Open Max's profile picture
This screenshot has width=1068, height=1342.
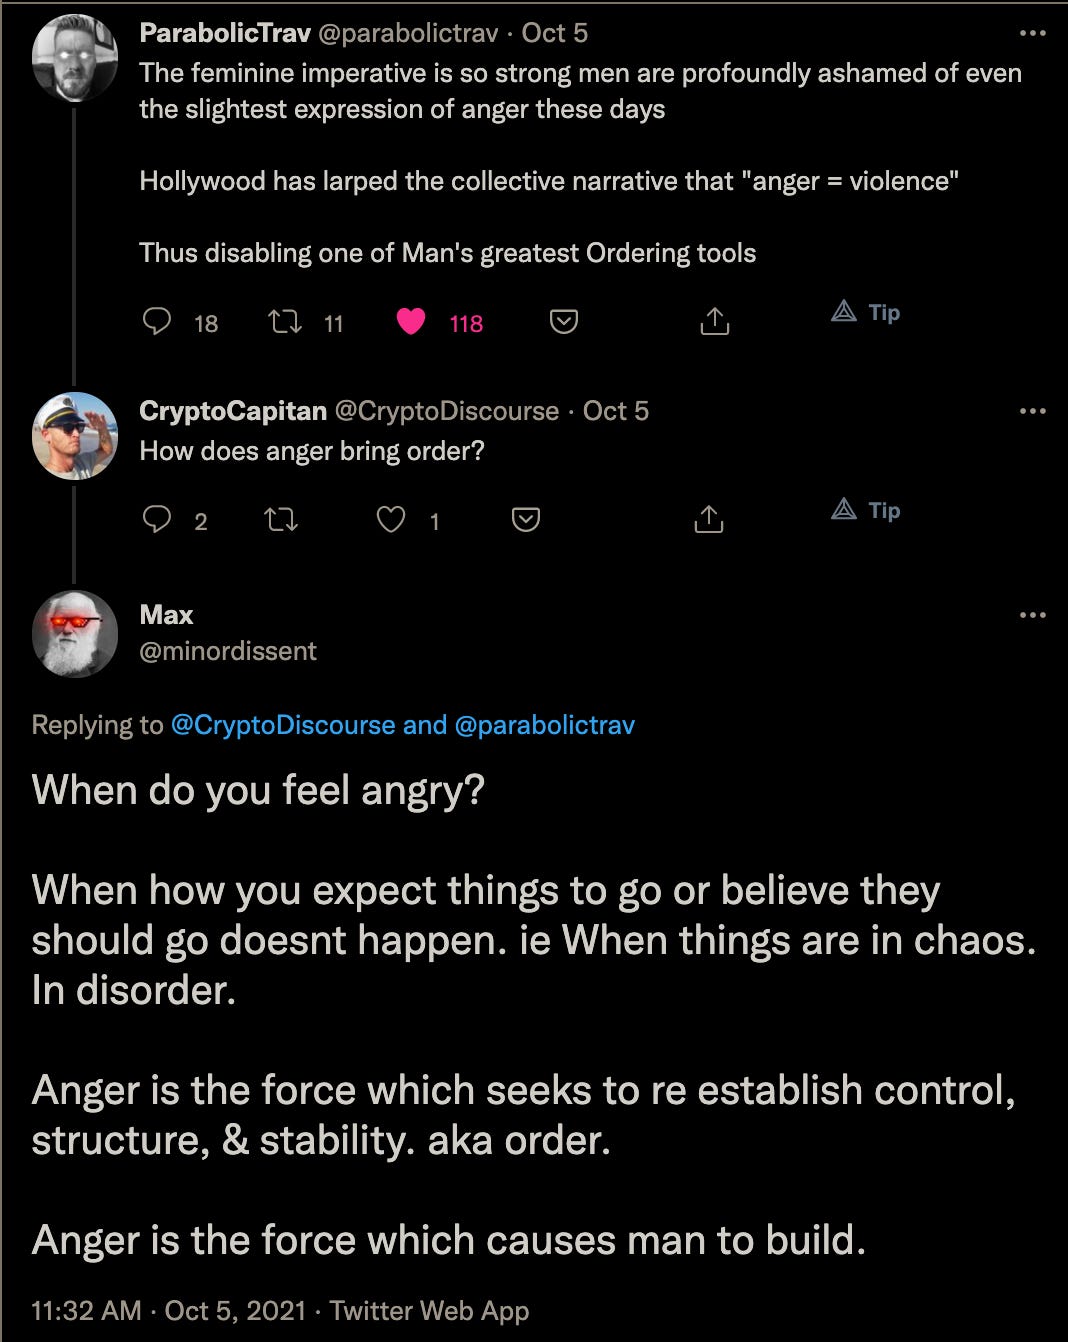(75, 634)
